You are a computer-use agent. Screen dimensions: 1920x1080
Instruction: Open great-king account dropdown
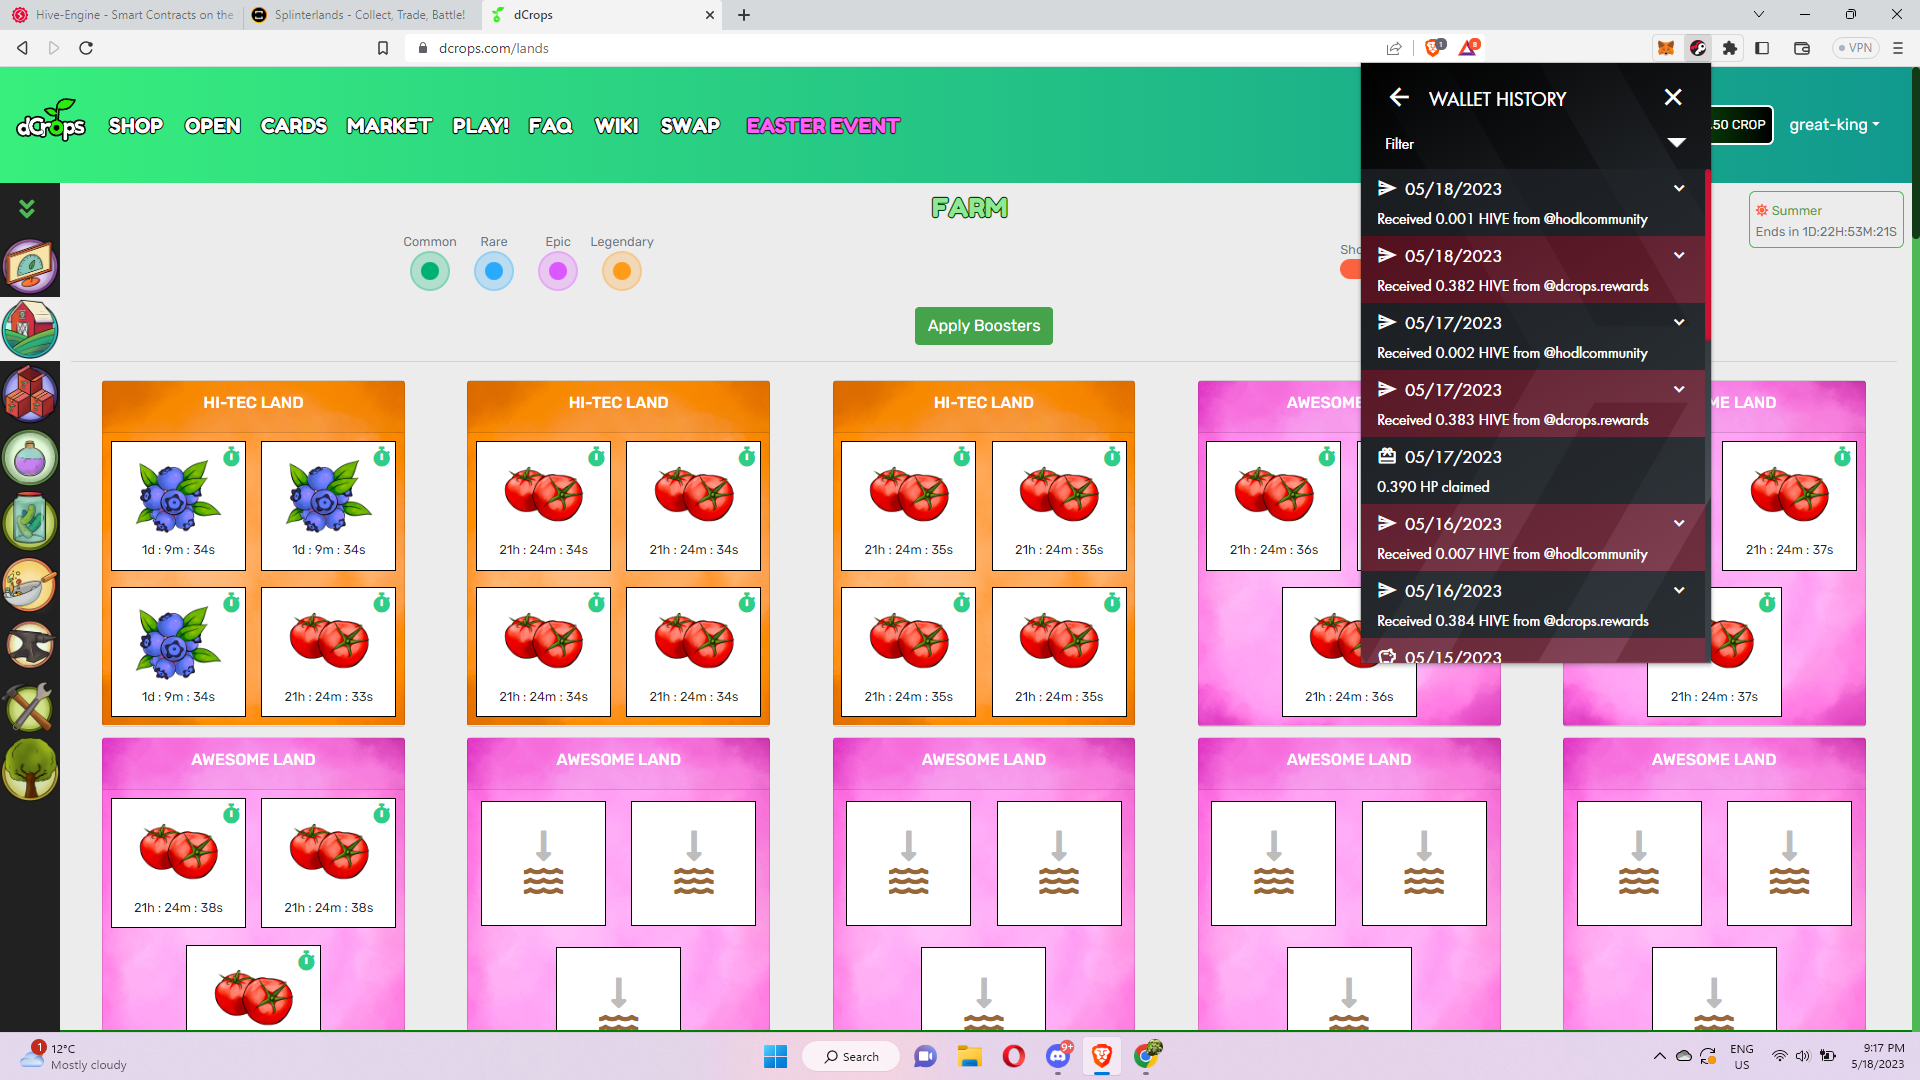(1834, 125)
